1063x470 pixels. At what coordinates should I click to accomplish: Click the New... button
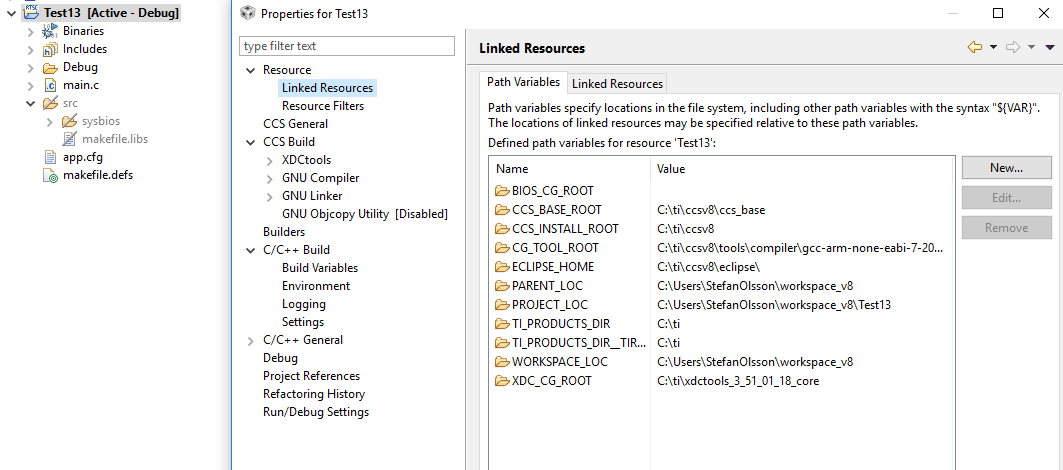tap(1006, 168)
